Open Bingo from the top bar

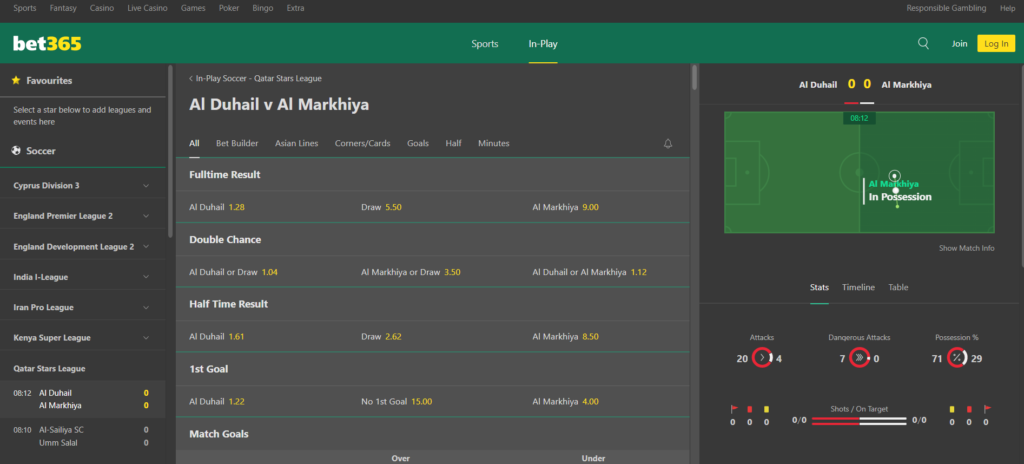(x=263, y=8)
